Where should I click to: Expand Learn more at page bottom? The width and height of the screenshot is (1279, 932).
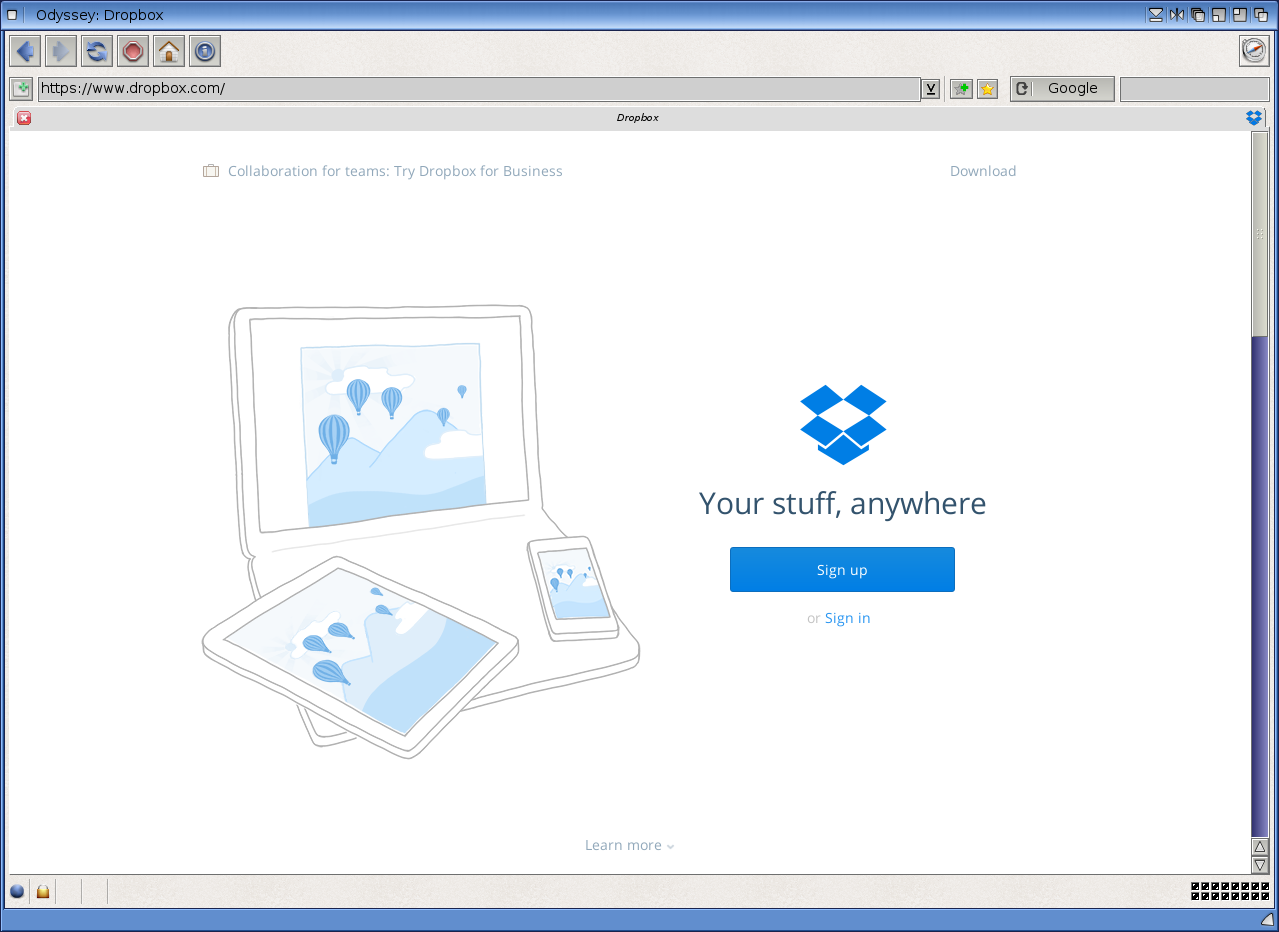(x=629, y=845)
